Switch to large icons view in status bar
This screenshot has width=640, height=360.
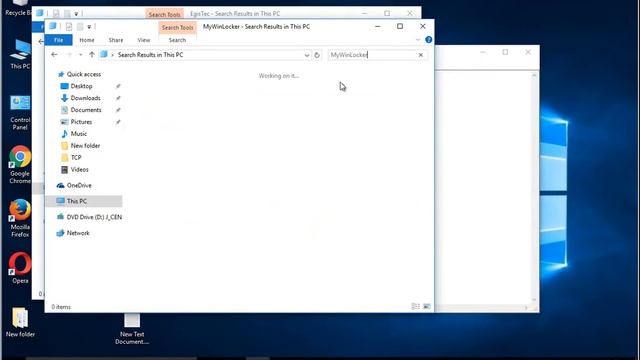tap(427, 306)
